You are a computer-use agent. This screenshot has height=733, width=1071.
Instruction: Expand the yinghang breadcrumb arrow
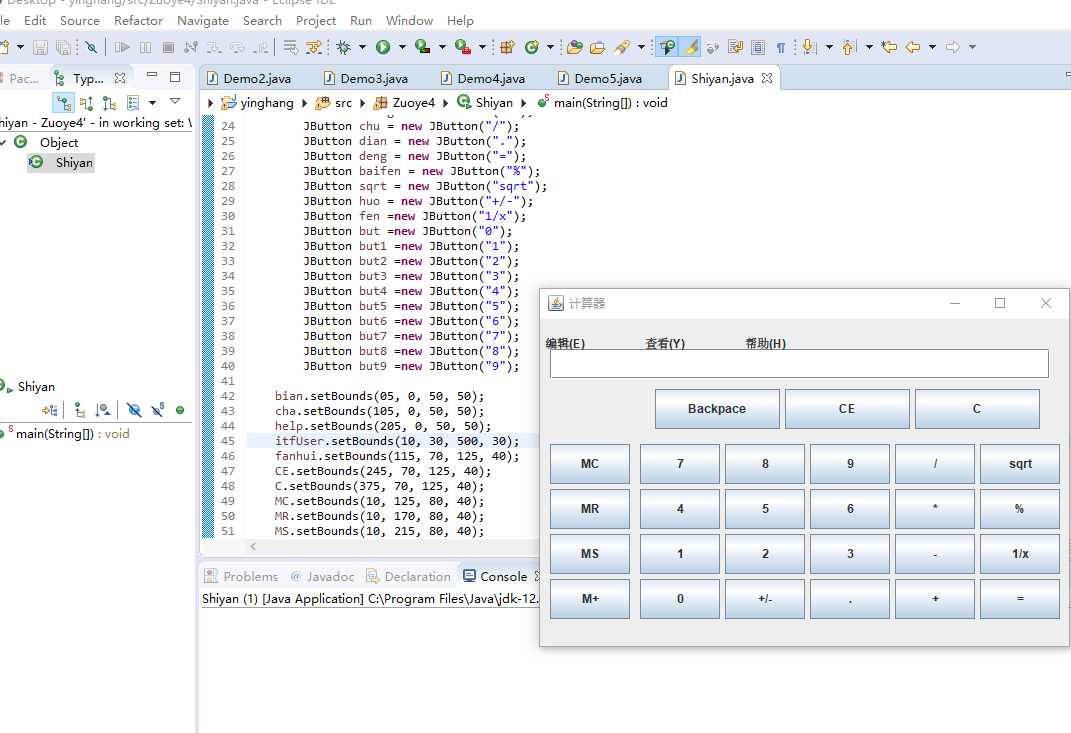coord(304,103)
